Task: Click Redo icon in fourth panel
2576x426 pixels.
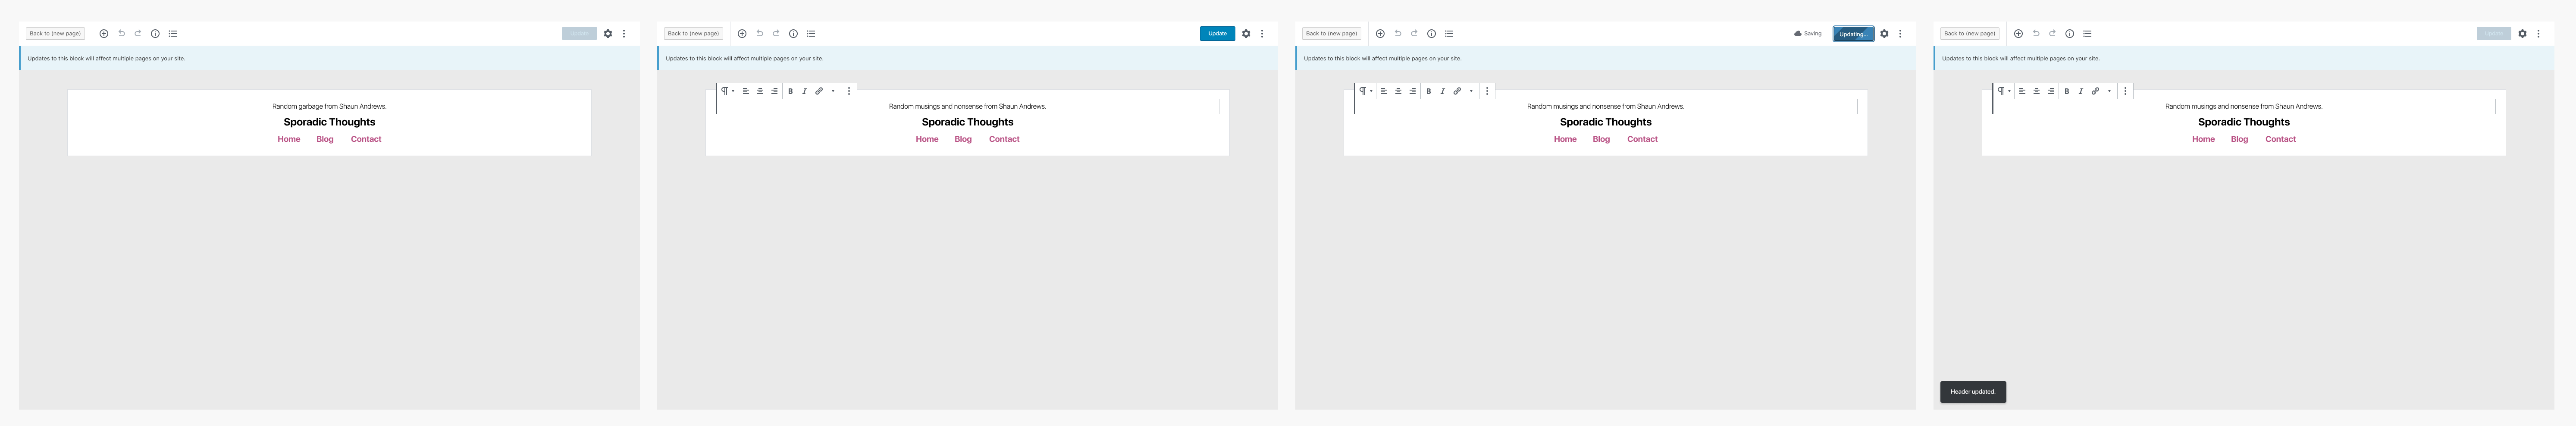Action: (x=2052, y=34)
